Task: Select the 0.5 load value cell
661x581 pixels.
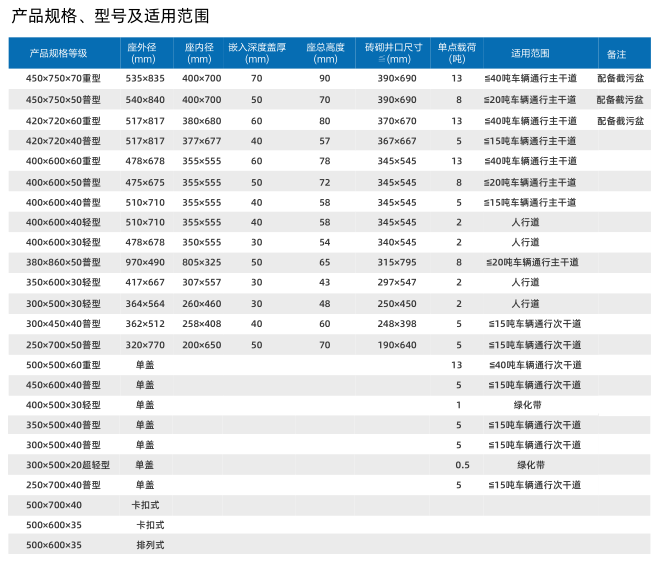Action: click(x=462, y=465)
